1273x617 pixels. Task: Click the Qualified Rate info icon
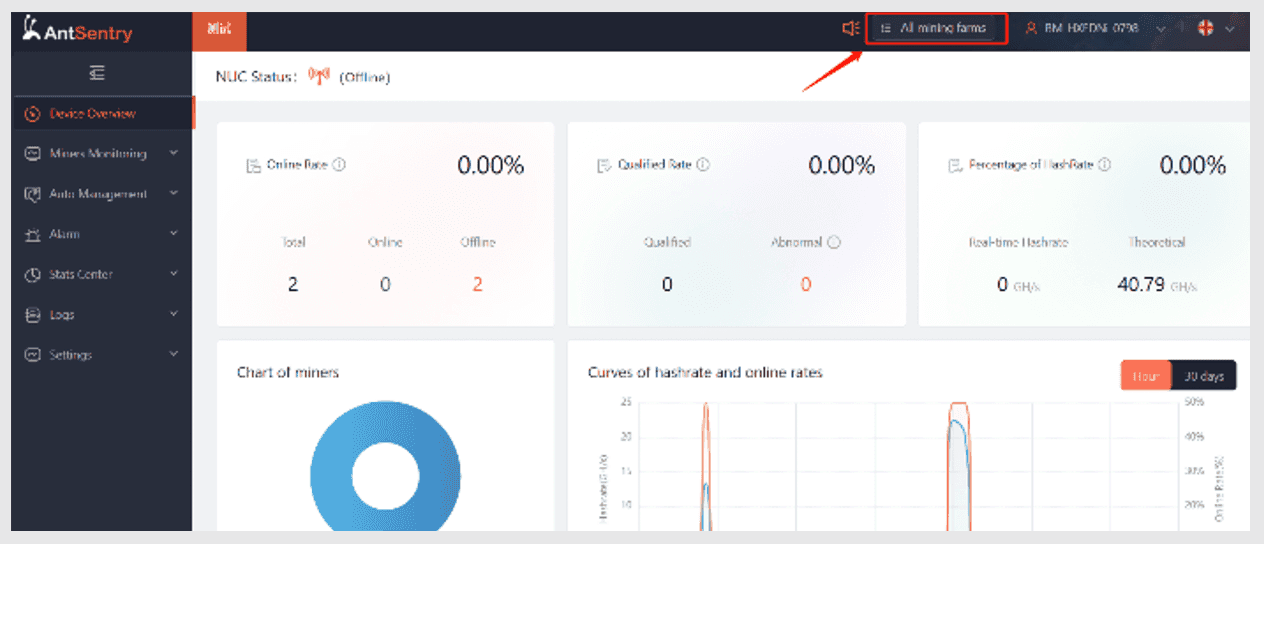click(x=703, y=165)
